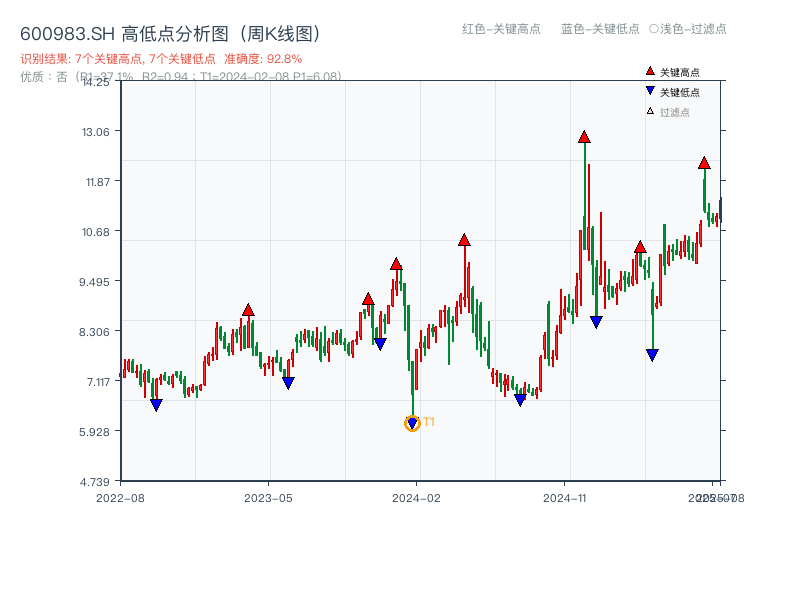Image resolution: width=800 pixels, height=600 pixels.
Task: Click the x-axis label 2022-08
Action: coord(120,498)
